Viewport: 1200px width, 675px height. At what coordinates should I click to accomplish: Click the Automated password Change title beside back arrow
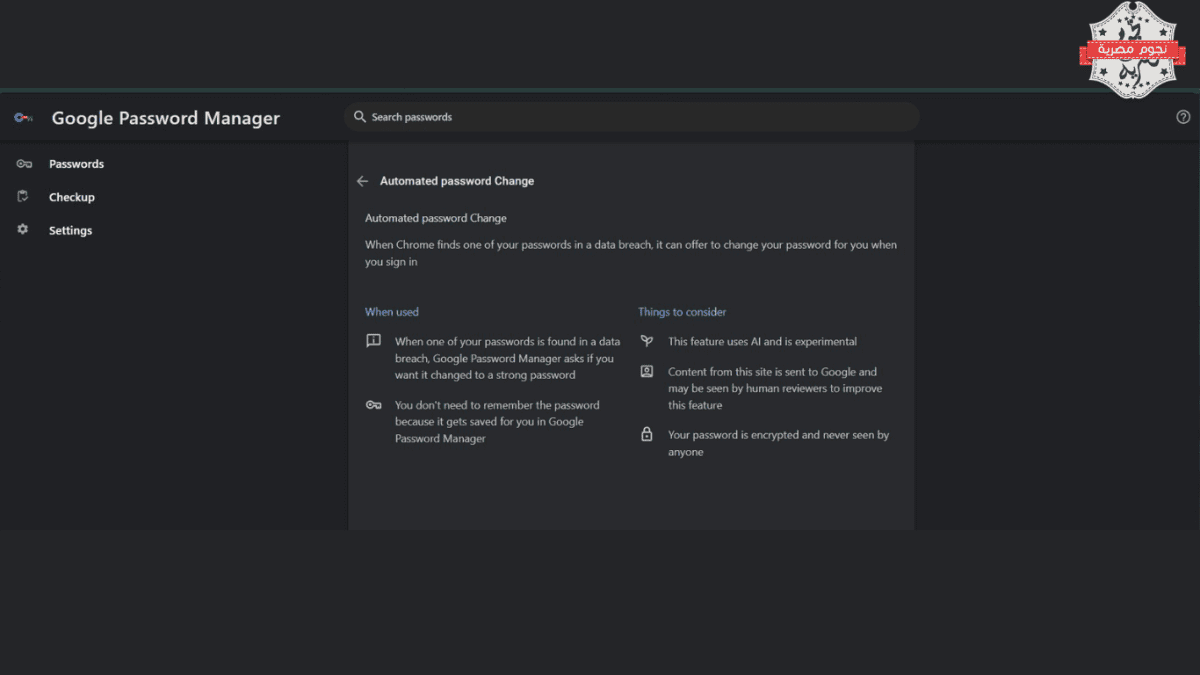click(457, 181)
